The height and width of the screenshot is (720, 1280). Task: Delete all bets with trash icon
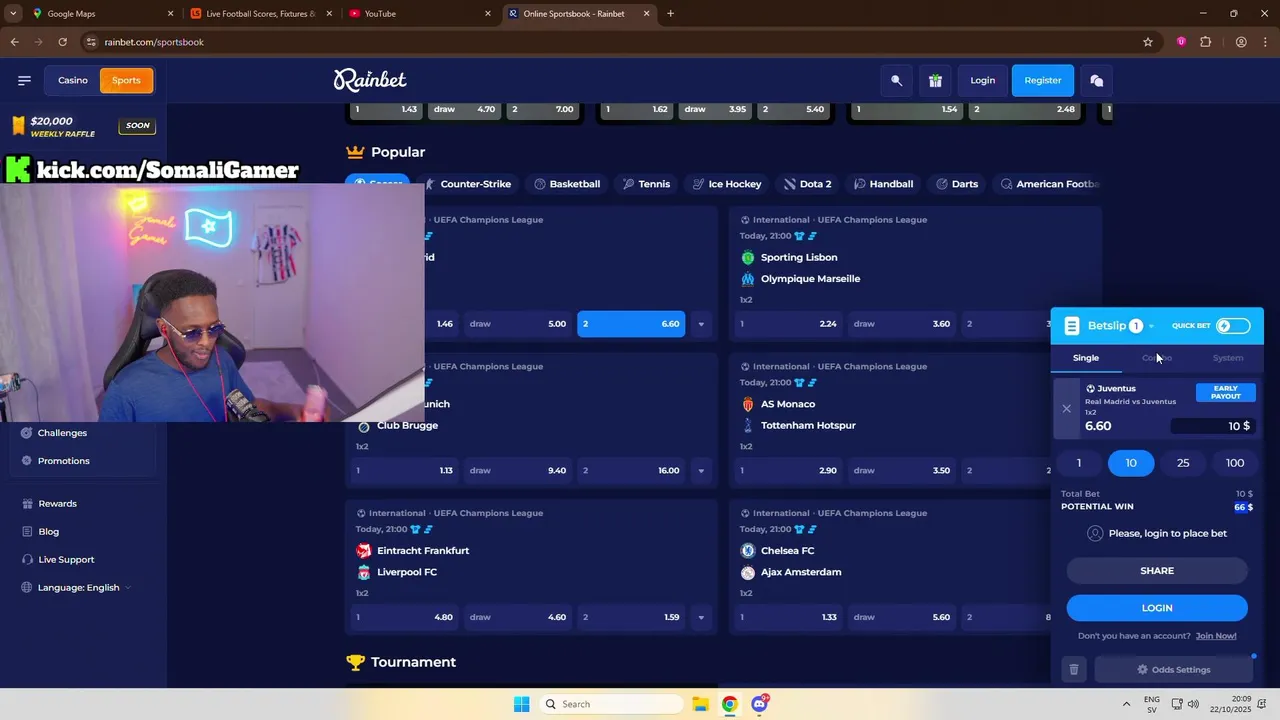pyautogui.click(x=1074, y=670)
